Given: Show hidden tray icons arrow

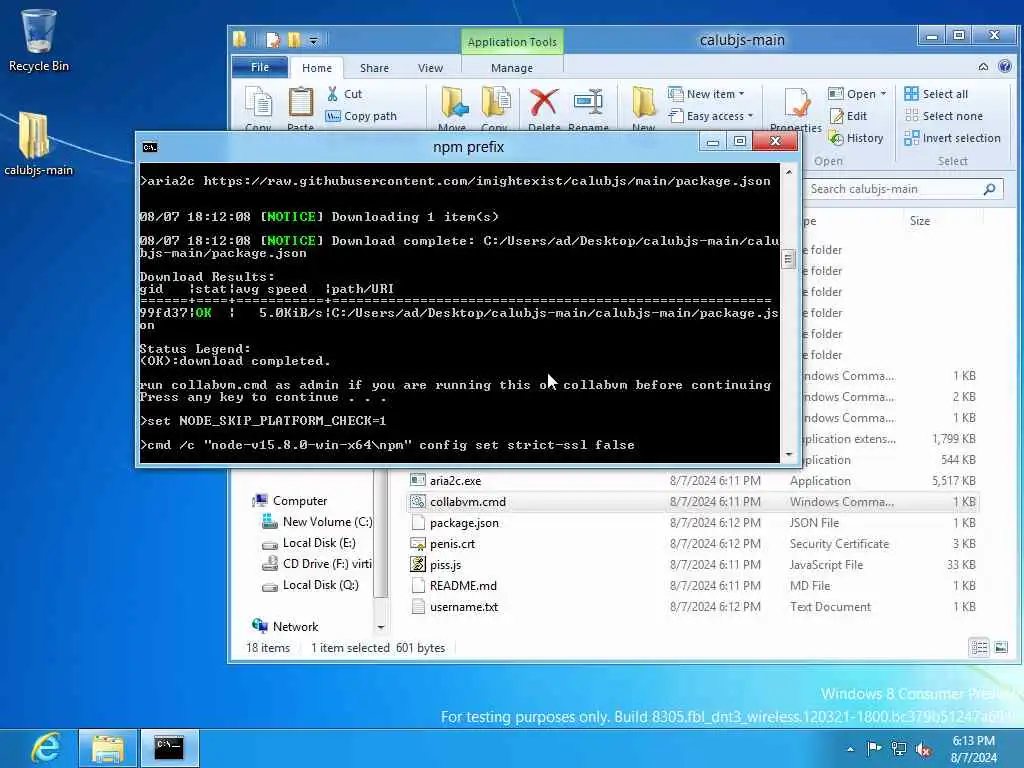Looking at the screenshot, I should click(x=850, y=749).
